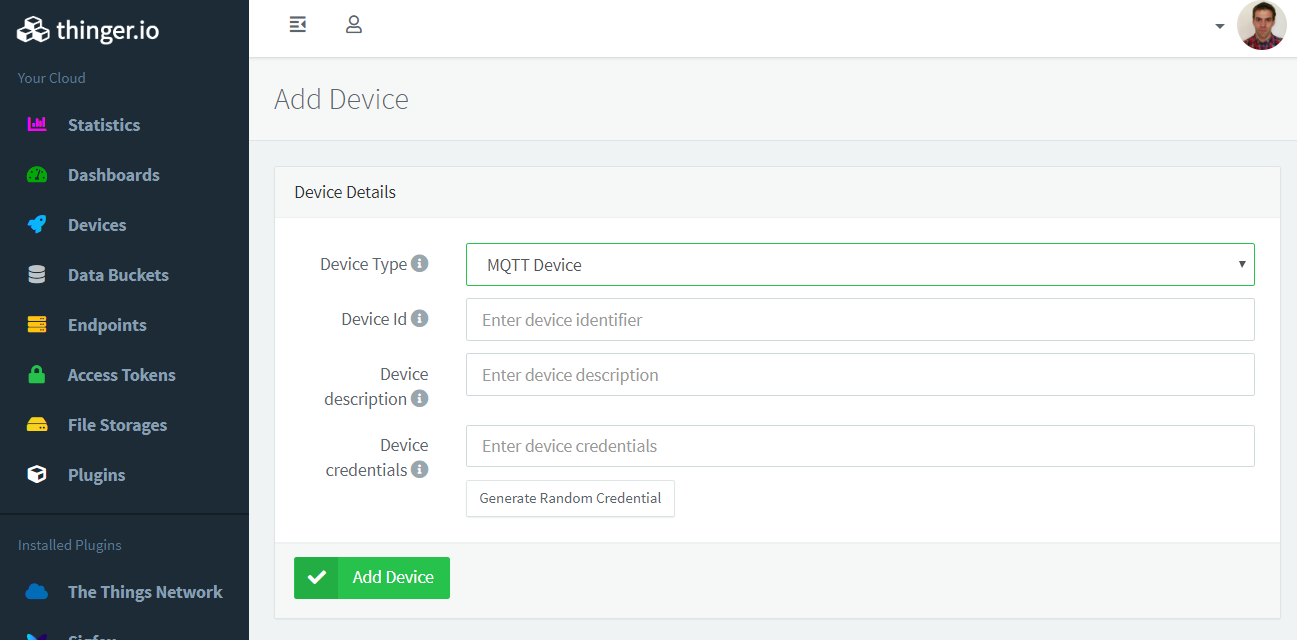Click the Plugins cube icon
Screen dimensions: 1297x640
coord(37,475)
